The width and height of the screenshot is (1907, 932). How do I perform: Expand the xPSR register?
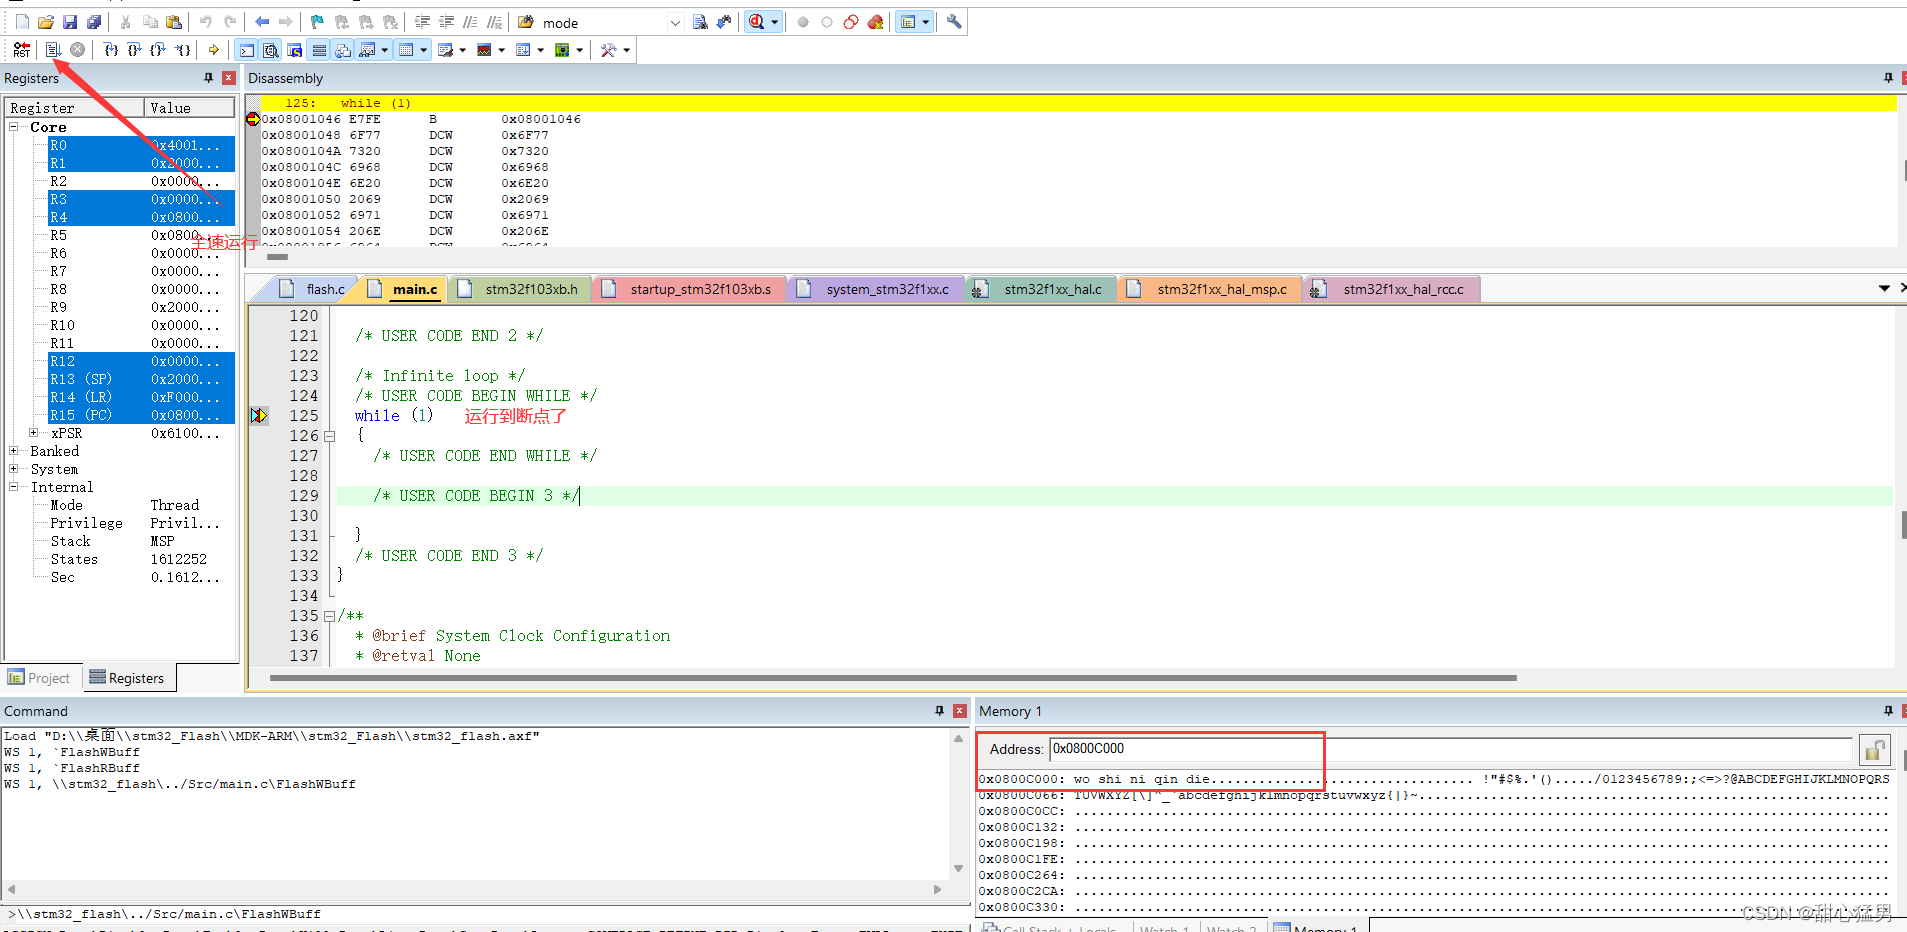(34, 433)
